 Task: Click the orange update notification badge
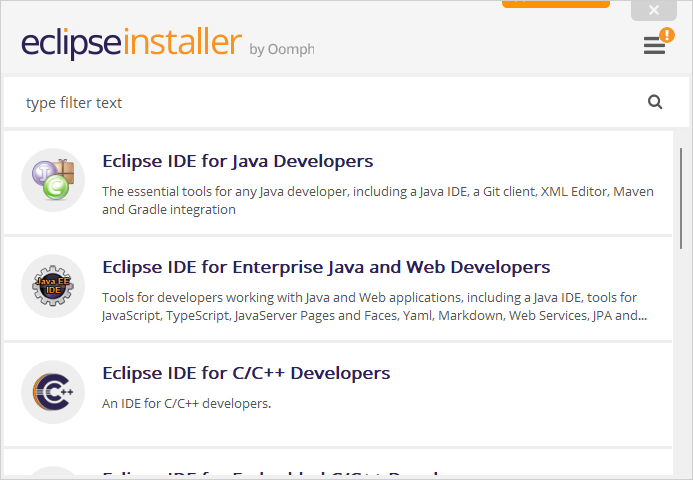coord(667,35)
